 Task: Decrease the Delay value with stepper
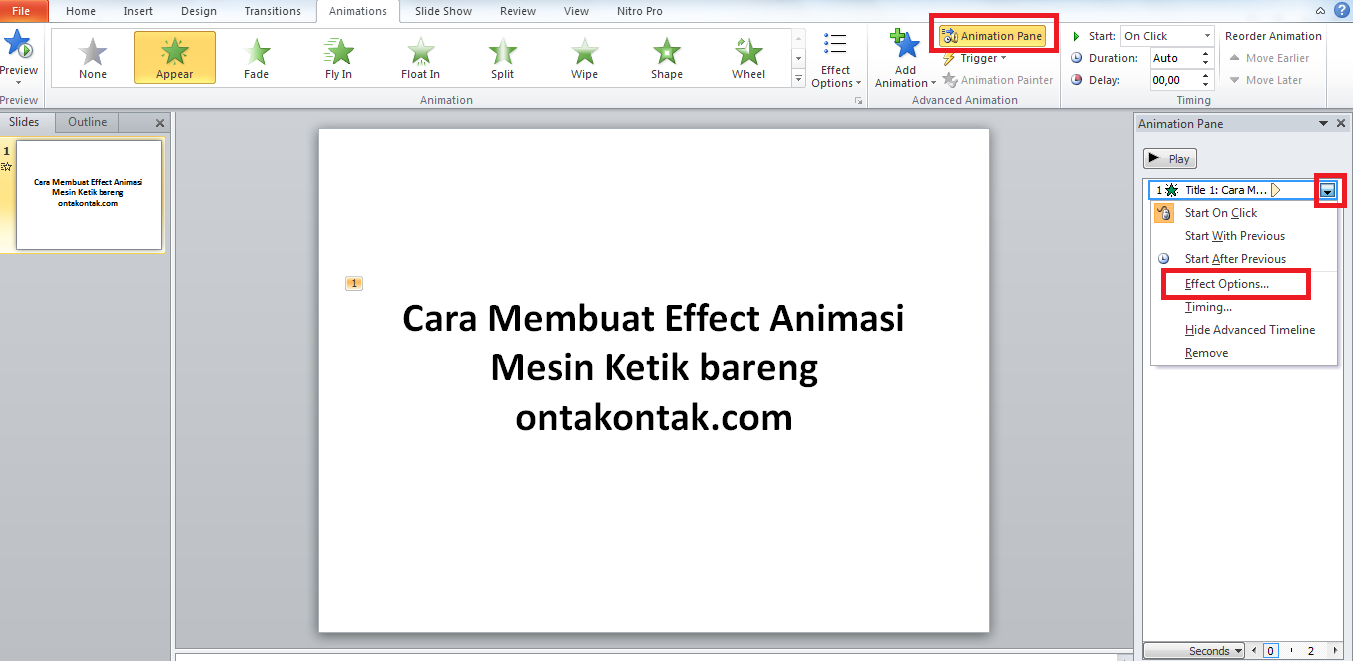coord(1206,85)
